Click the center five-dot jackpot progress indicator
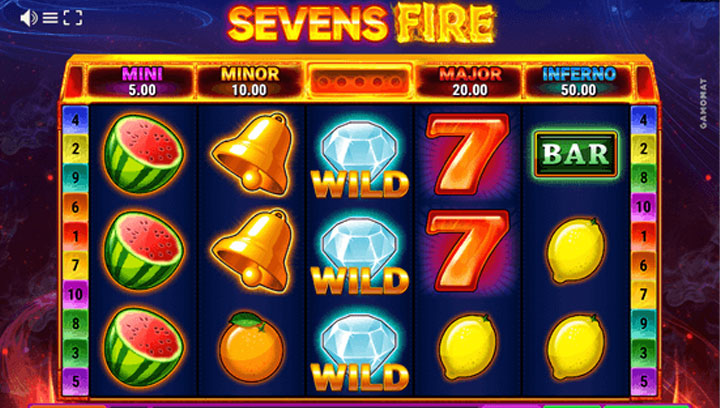 359,82
